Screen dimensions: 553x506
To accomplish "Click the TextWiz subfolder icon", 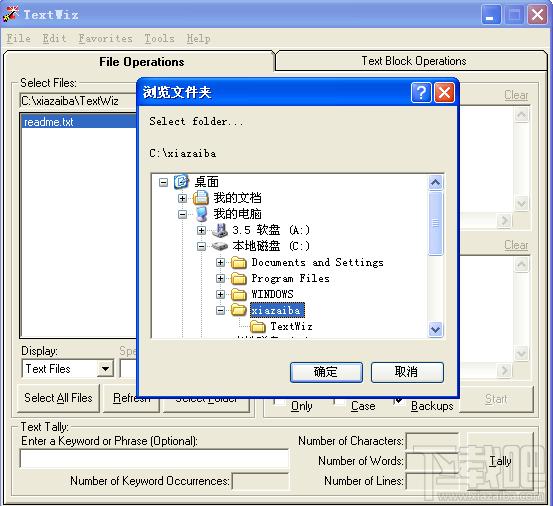I will click(258, 327).
